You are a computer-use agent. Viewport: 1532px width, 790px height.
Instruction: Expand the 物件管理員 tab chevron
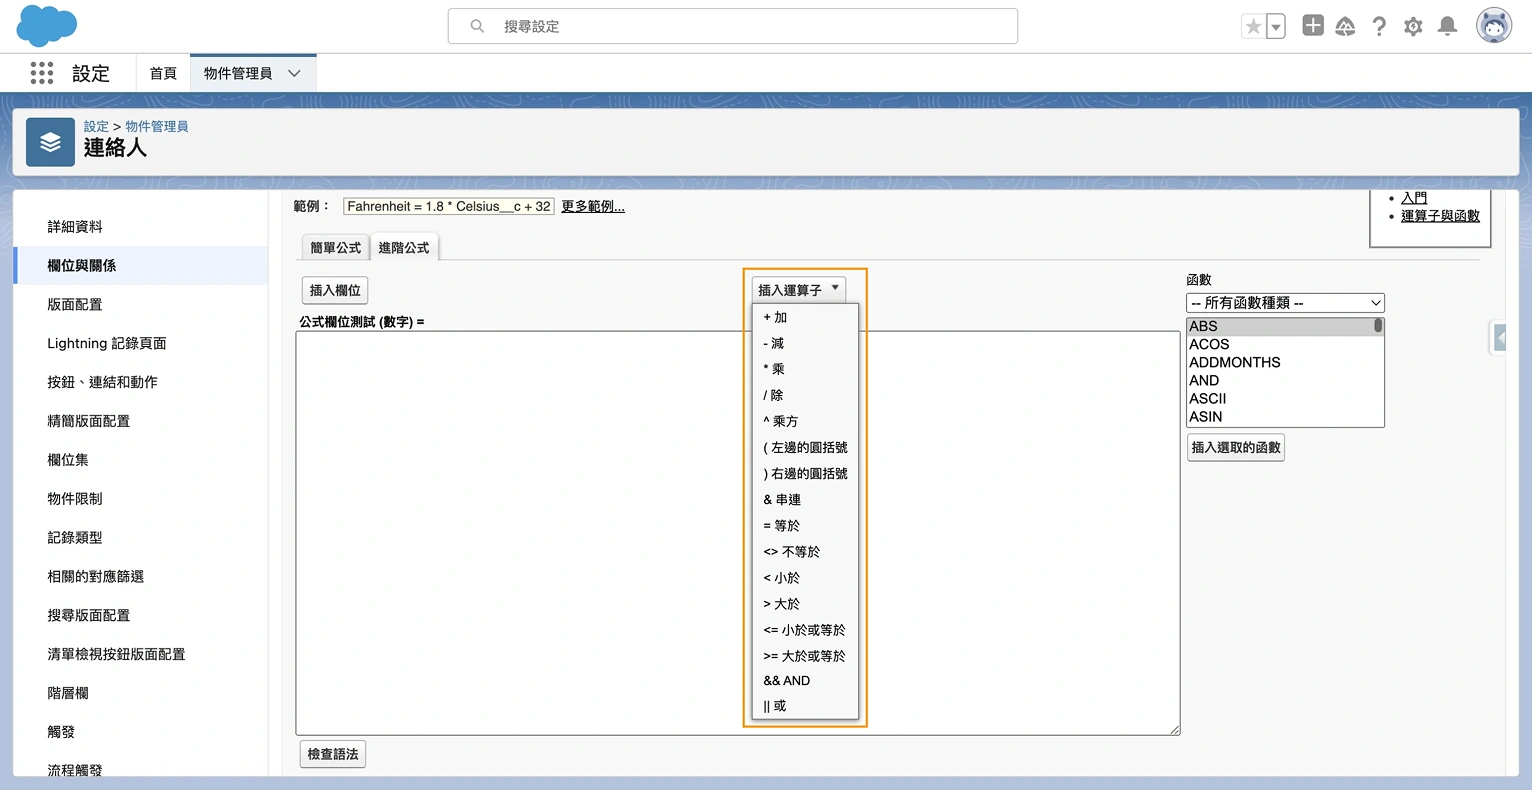(x=294, y=73)
